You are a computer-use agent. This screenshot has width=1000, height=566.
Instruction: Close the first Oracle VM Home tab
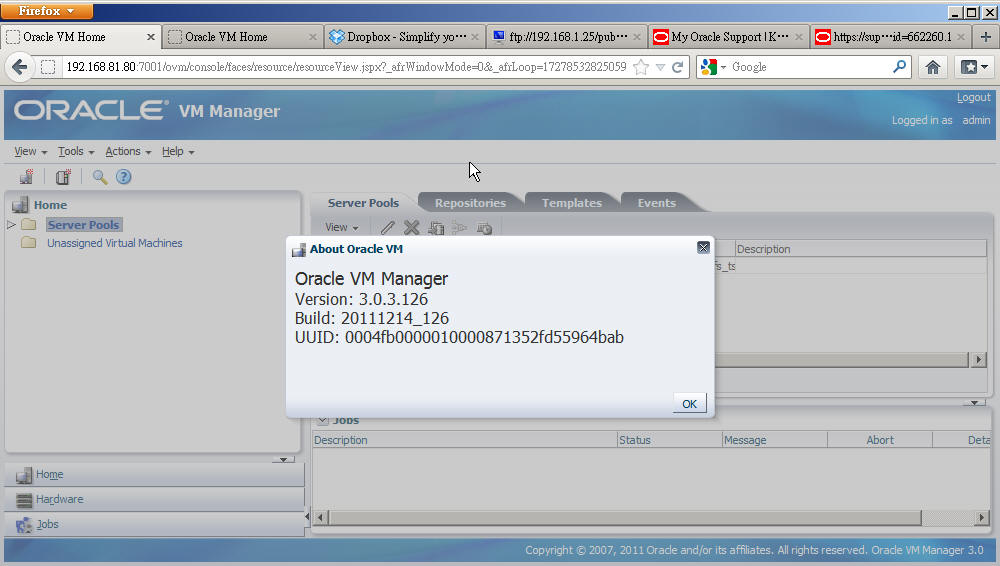point(151,37)
